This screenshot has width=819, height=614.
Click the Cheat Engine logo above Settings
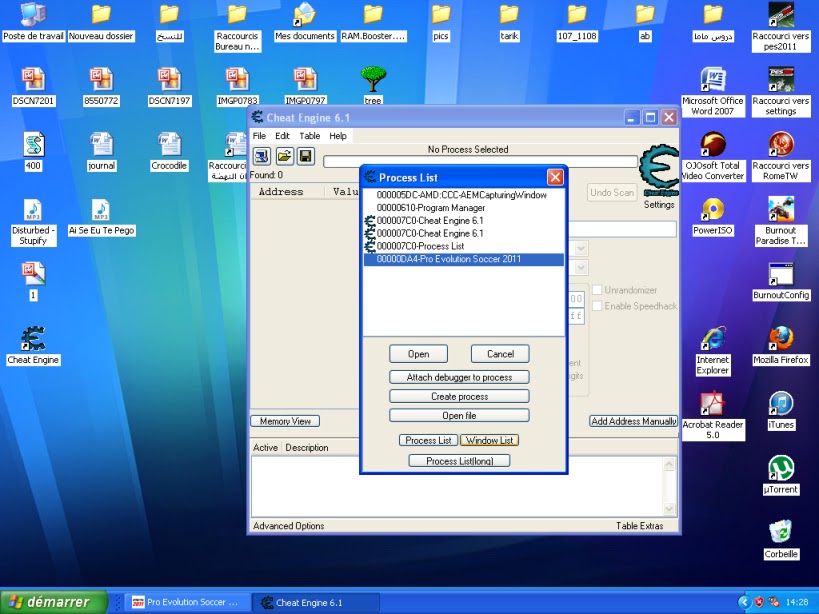(x=659, y=170)
